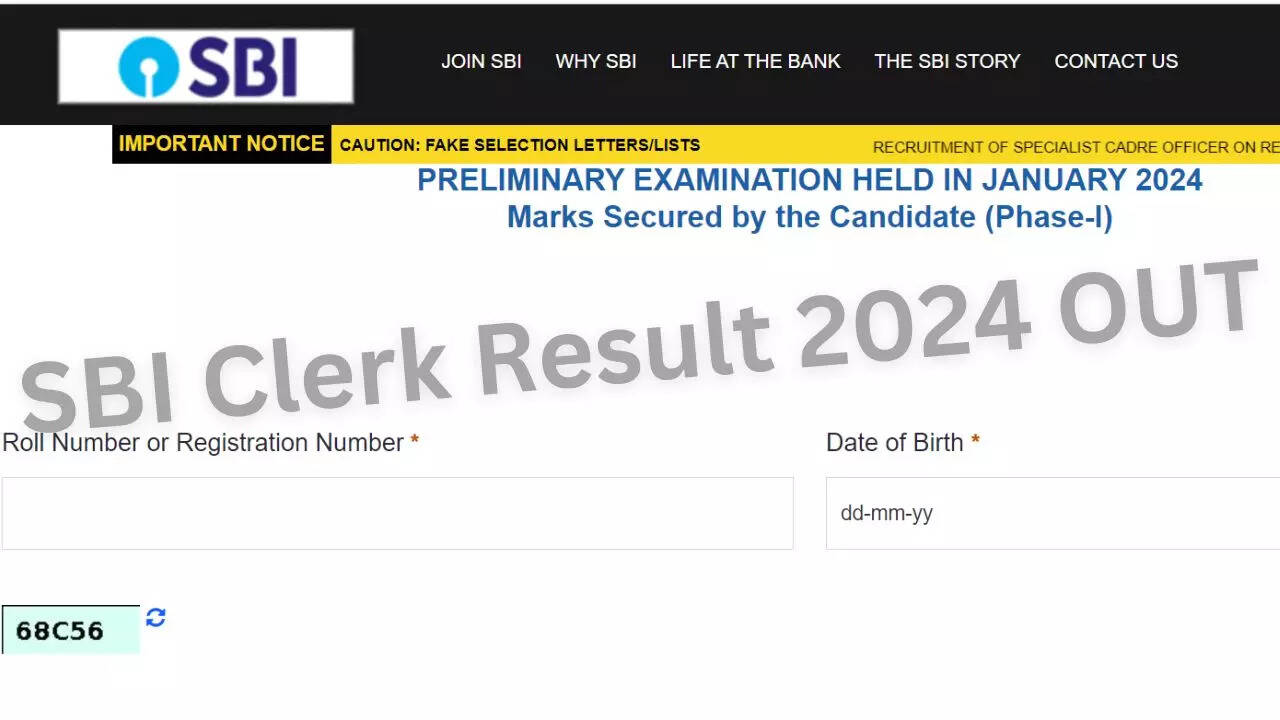1280x720 pixels.
Task: Click the PRELIMINARY EXAMINATION heading
Action: pos(810,180)
